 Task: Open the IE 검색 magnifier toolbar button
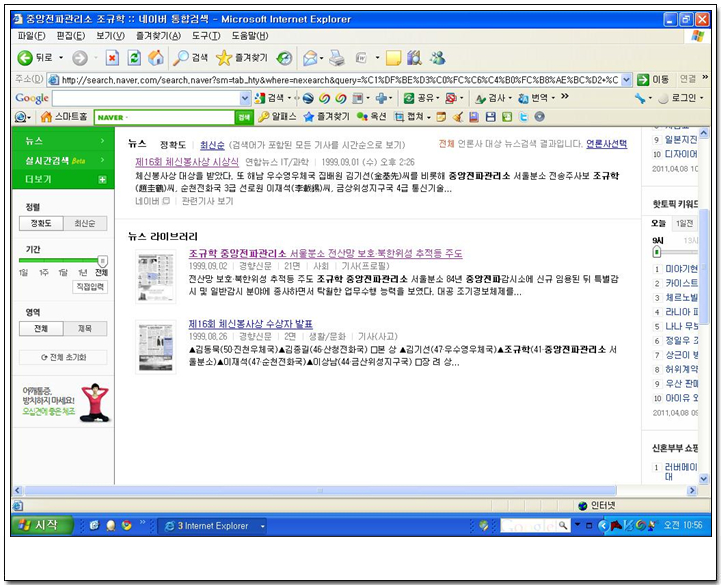[190, 58]
